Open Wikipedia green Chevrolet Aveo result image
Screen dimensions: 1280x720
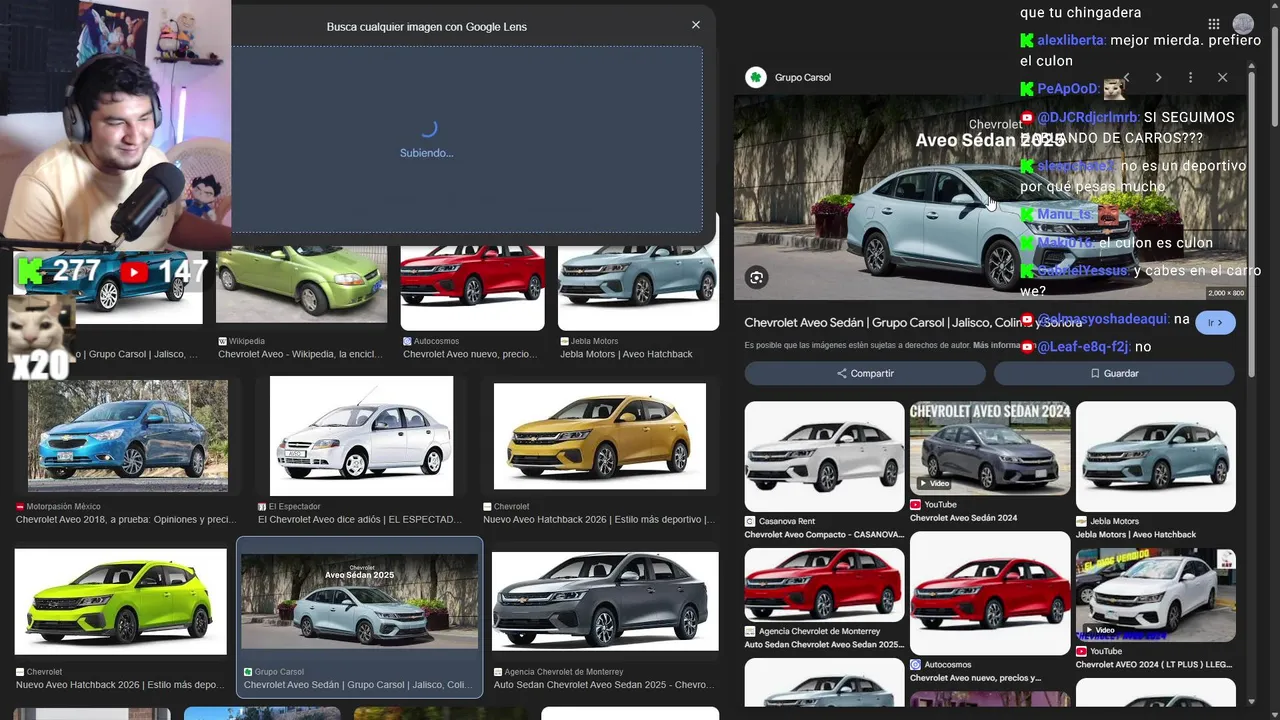(x=302, y=286)
